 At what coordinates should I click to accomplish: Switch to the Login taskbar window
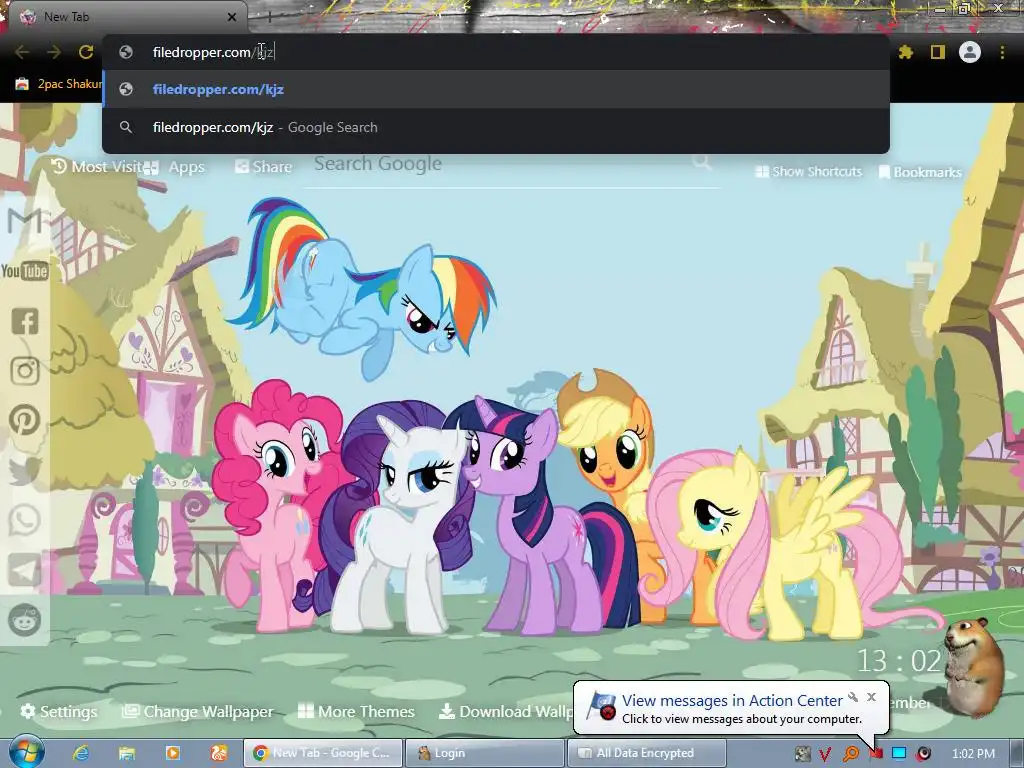(x=484, y=753)
